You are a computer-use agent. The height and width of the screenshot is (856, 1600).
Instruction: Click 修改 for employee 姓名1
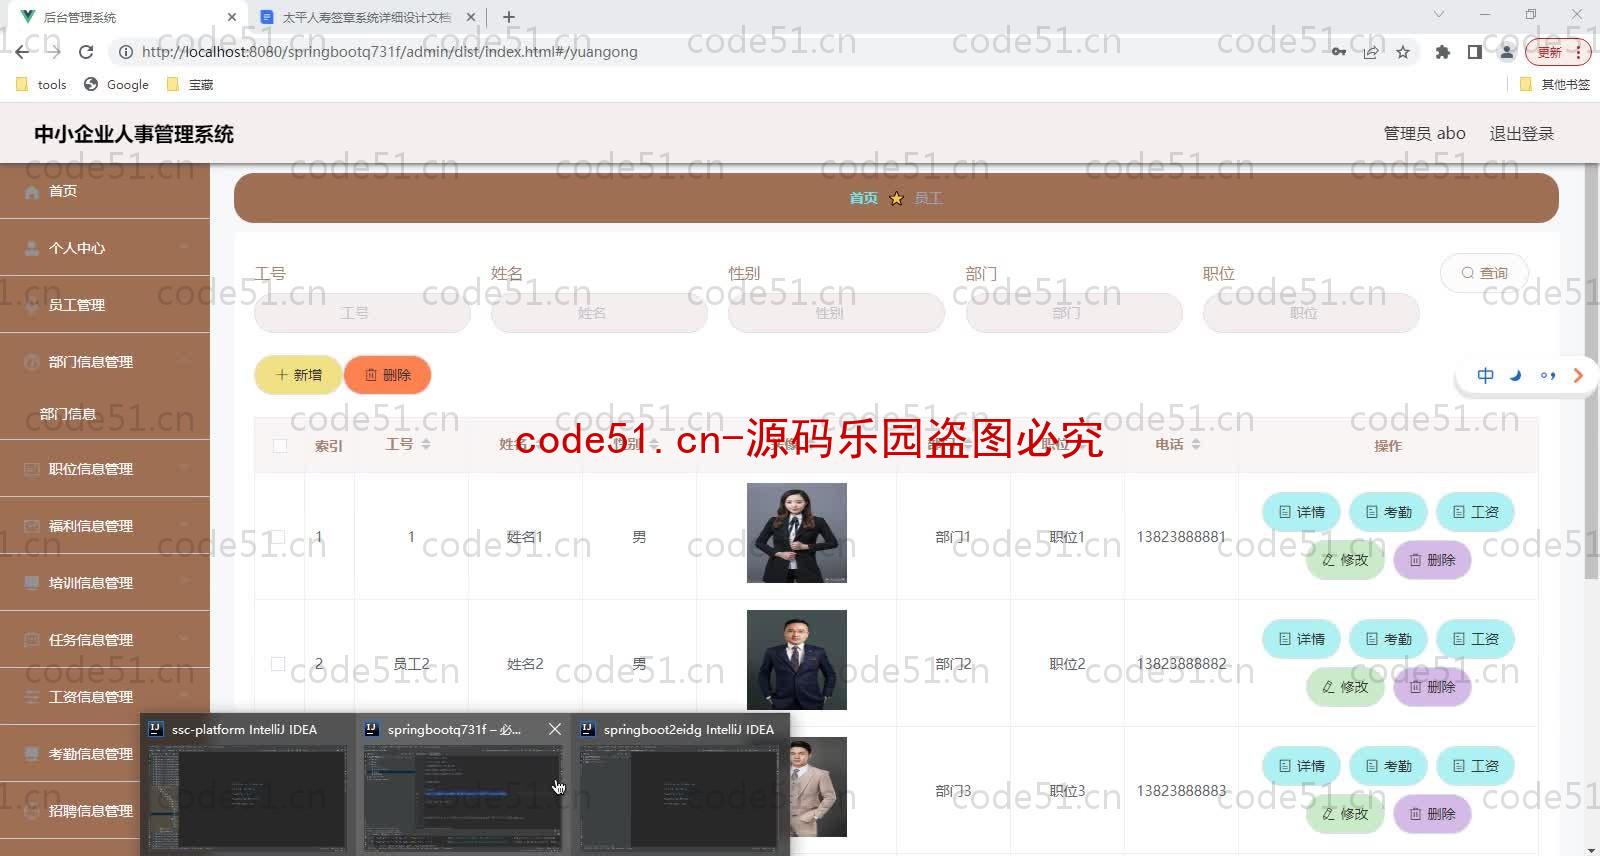[1345, 560]
